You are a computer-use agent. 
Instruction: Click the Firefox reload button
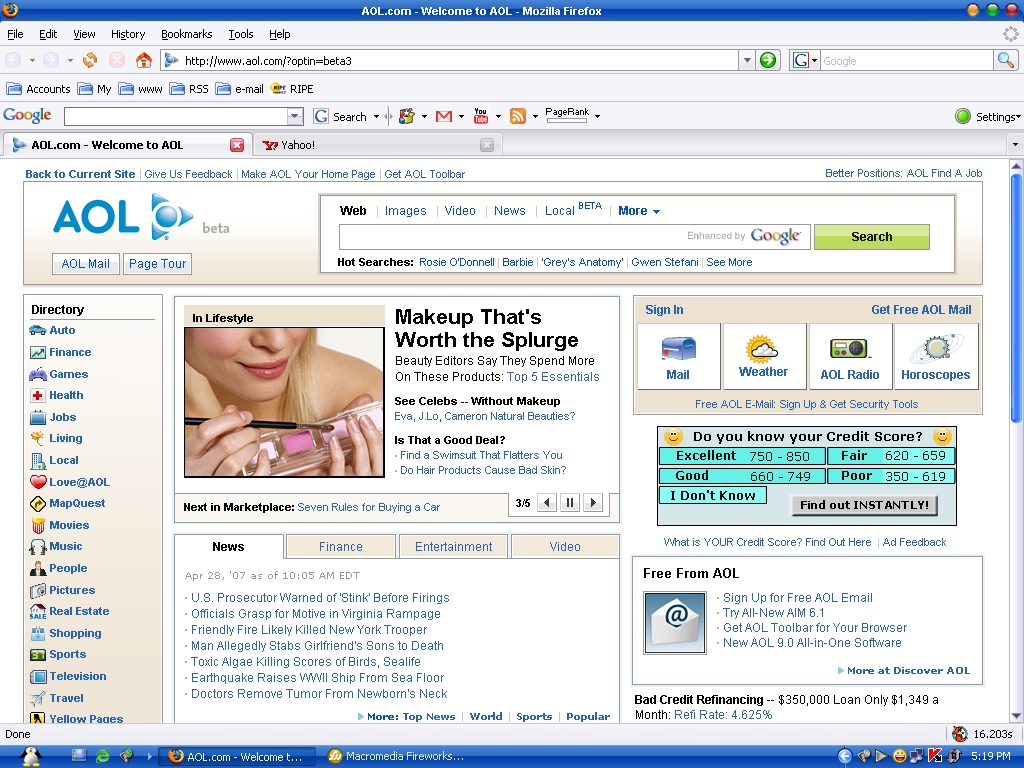click(x=90, y=60)
